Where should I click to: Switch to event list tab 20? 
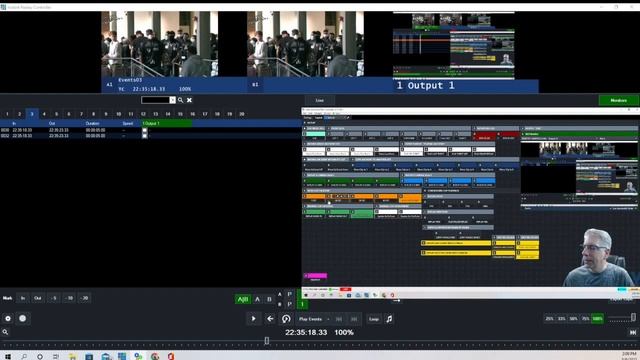point(242,114)
